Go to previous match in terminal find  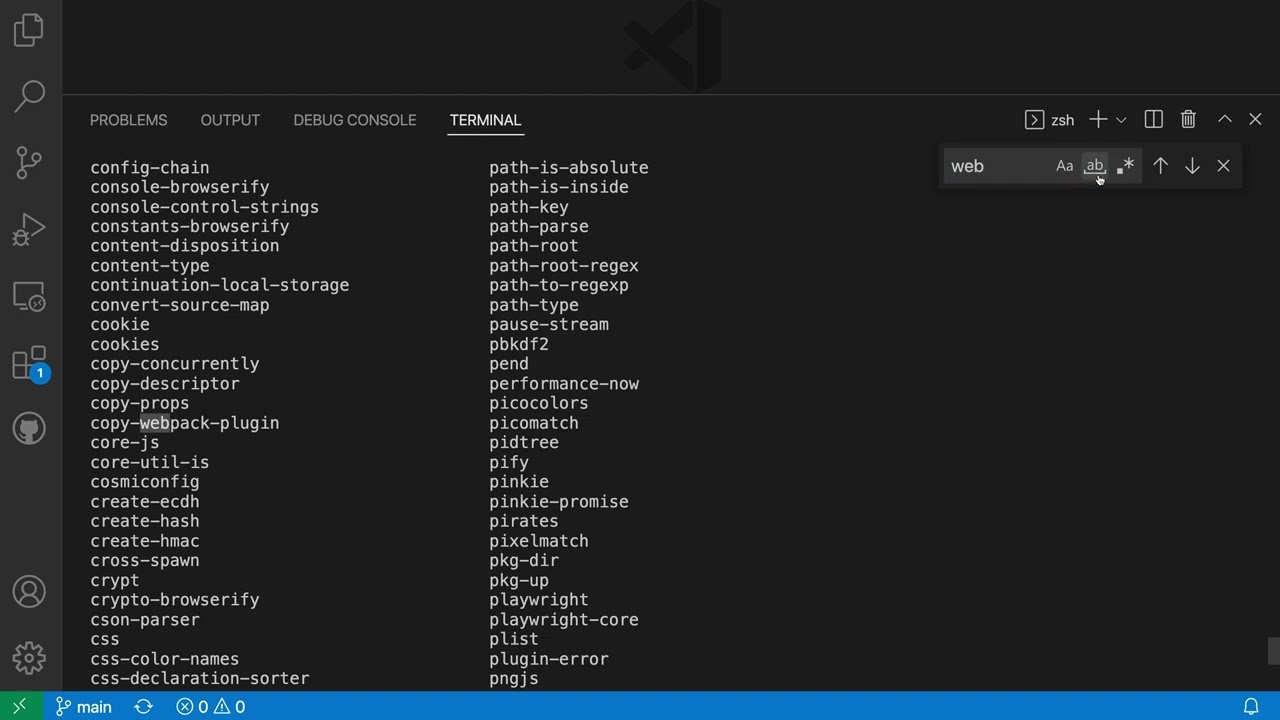pos(1160,166)
